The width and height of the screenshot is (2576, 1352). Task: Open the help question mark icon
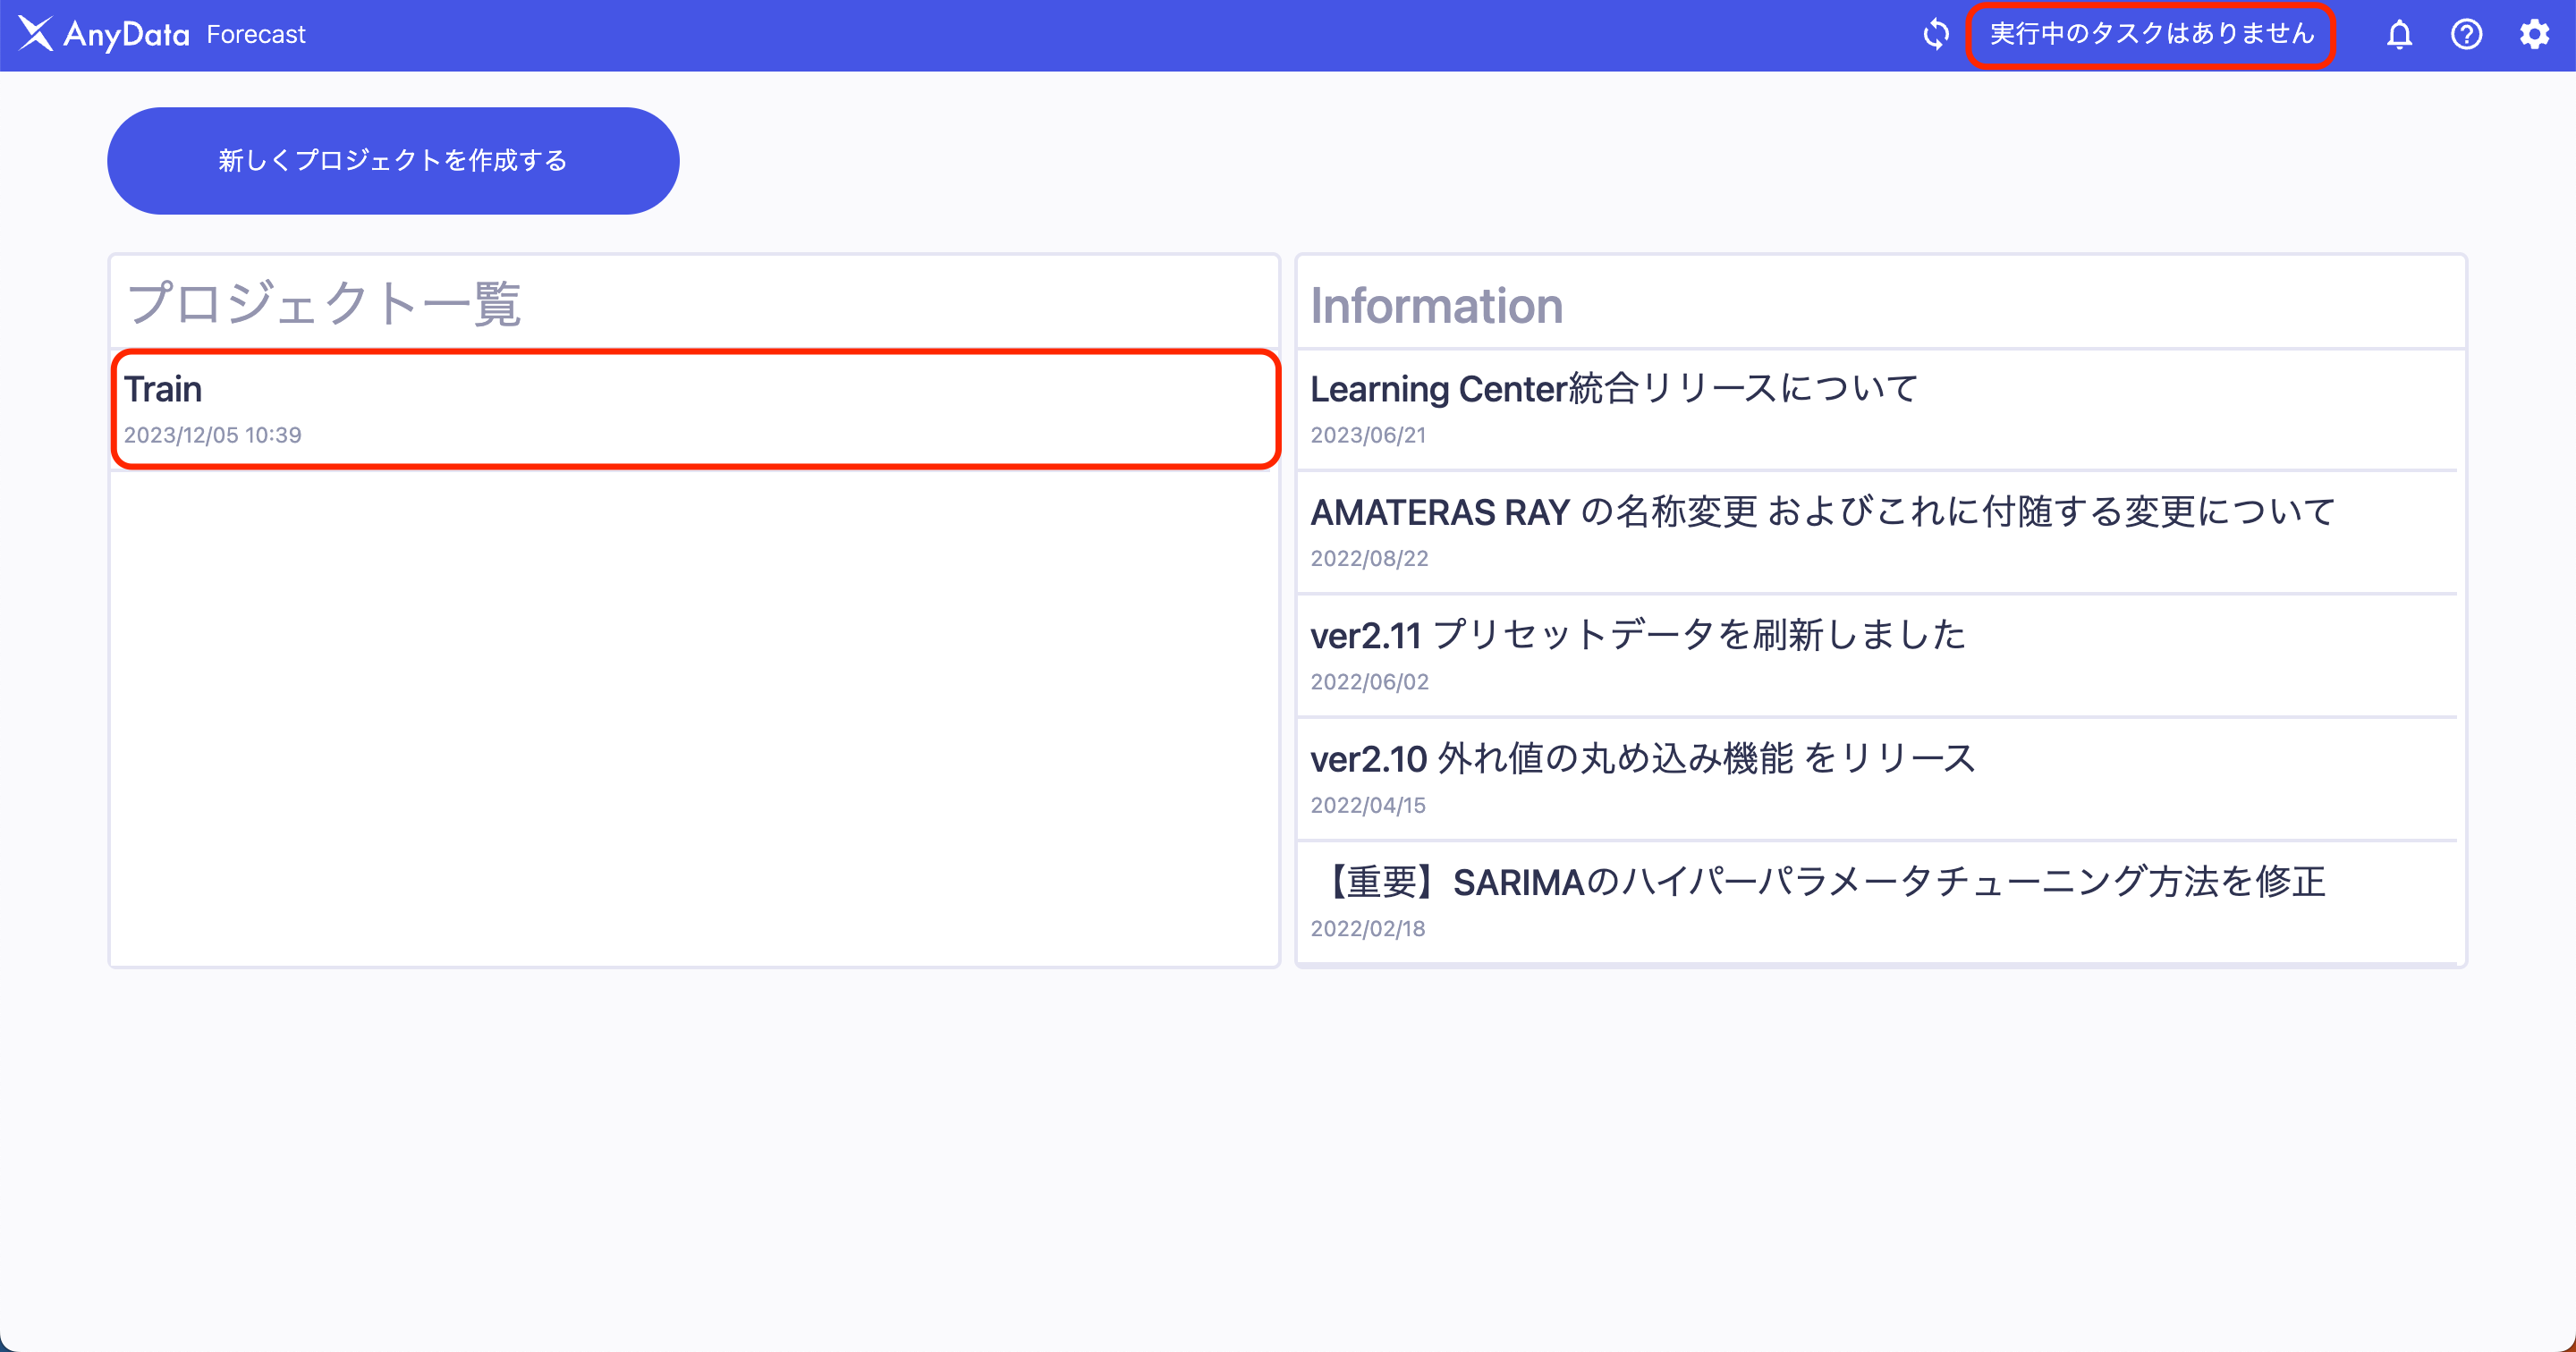[x=2466, y=35]
